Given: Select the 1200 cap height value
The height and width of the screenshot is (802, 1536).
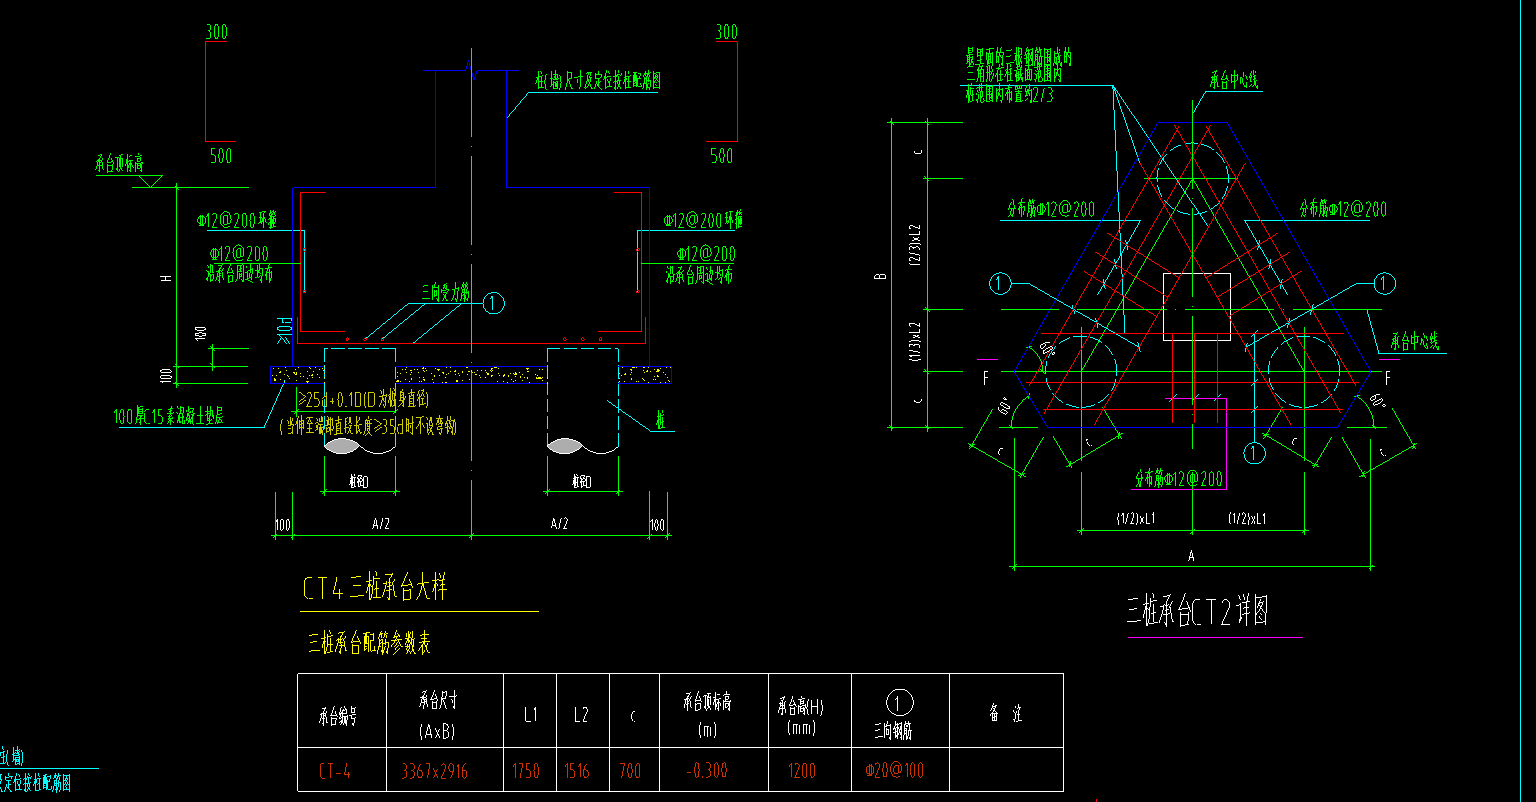Looking at the screenshot, I should click(801, 771).
